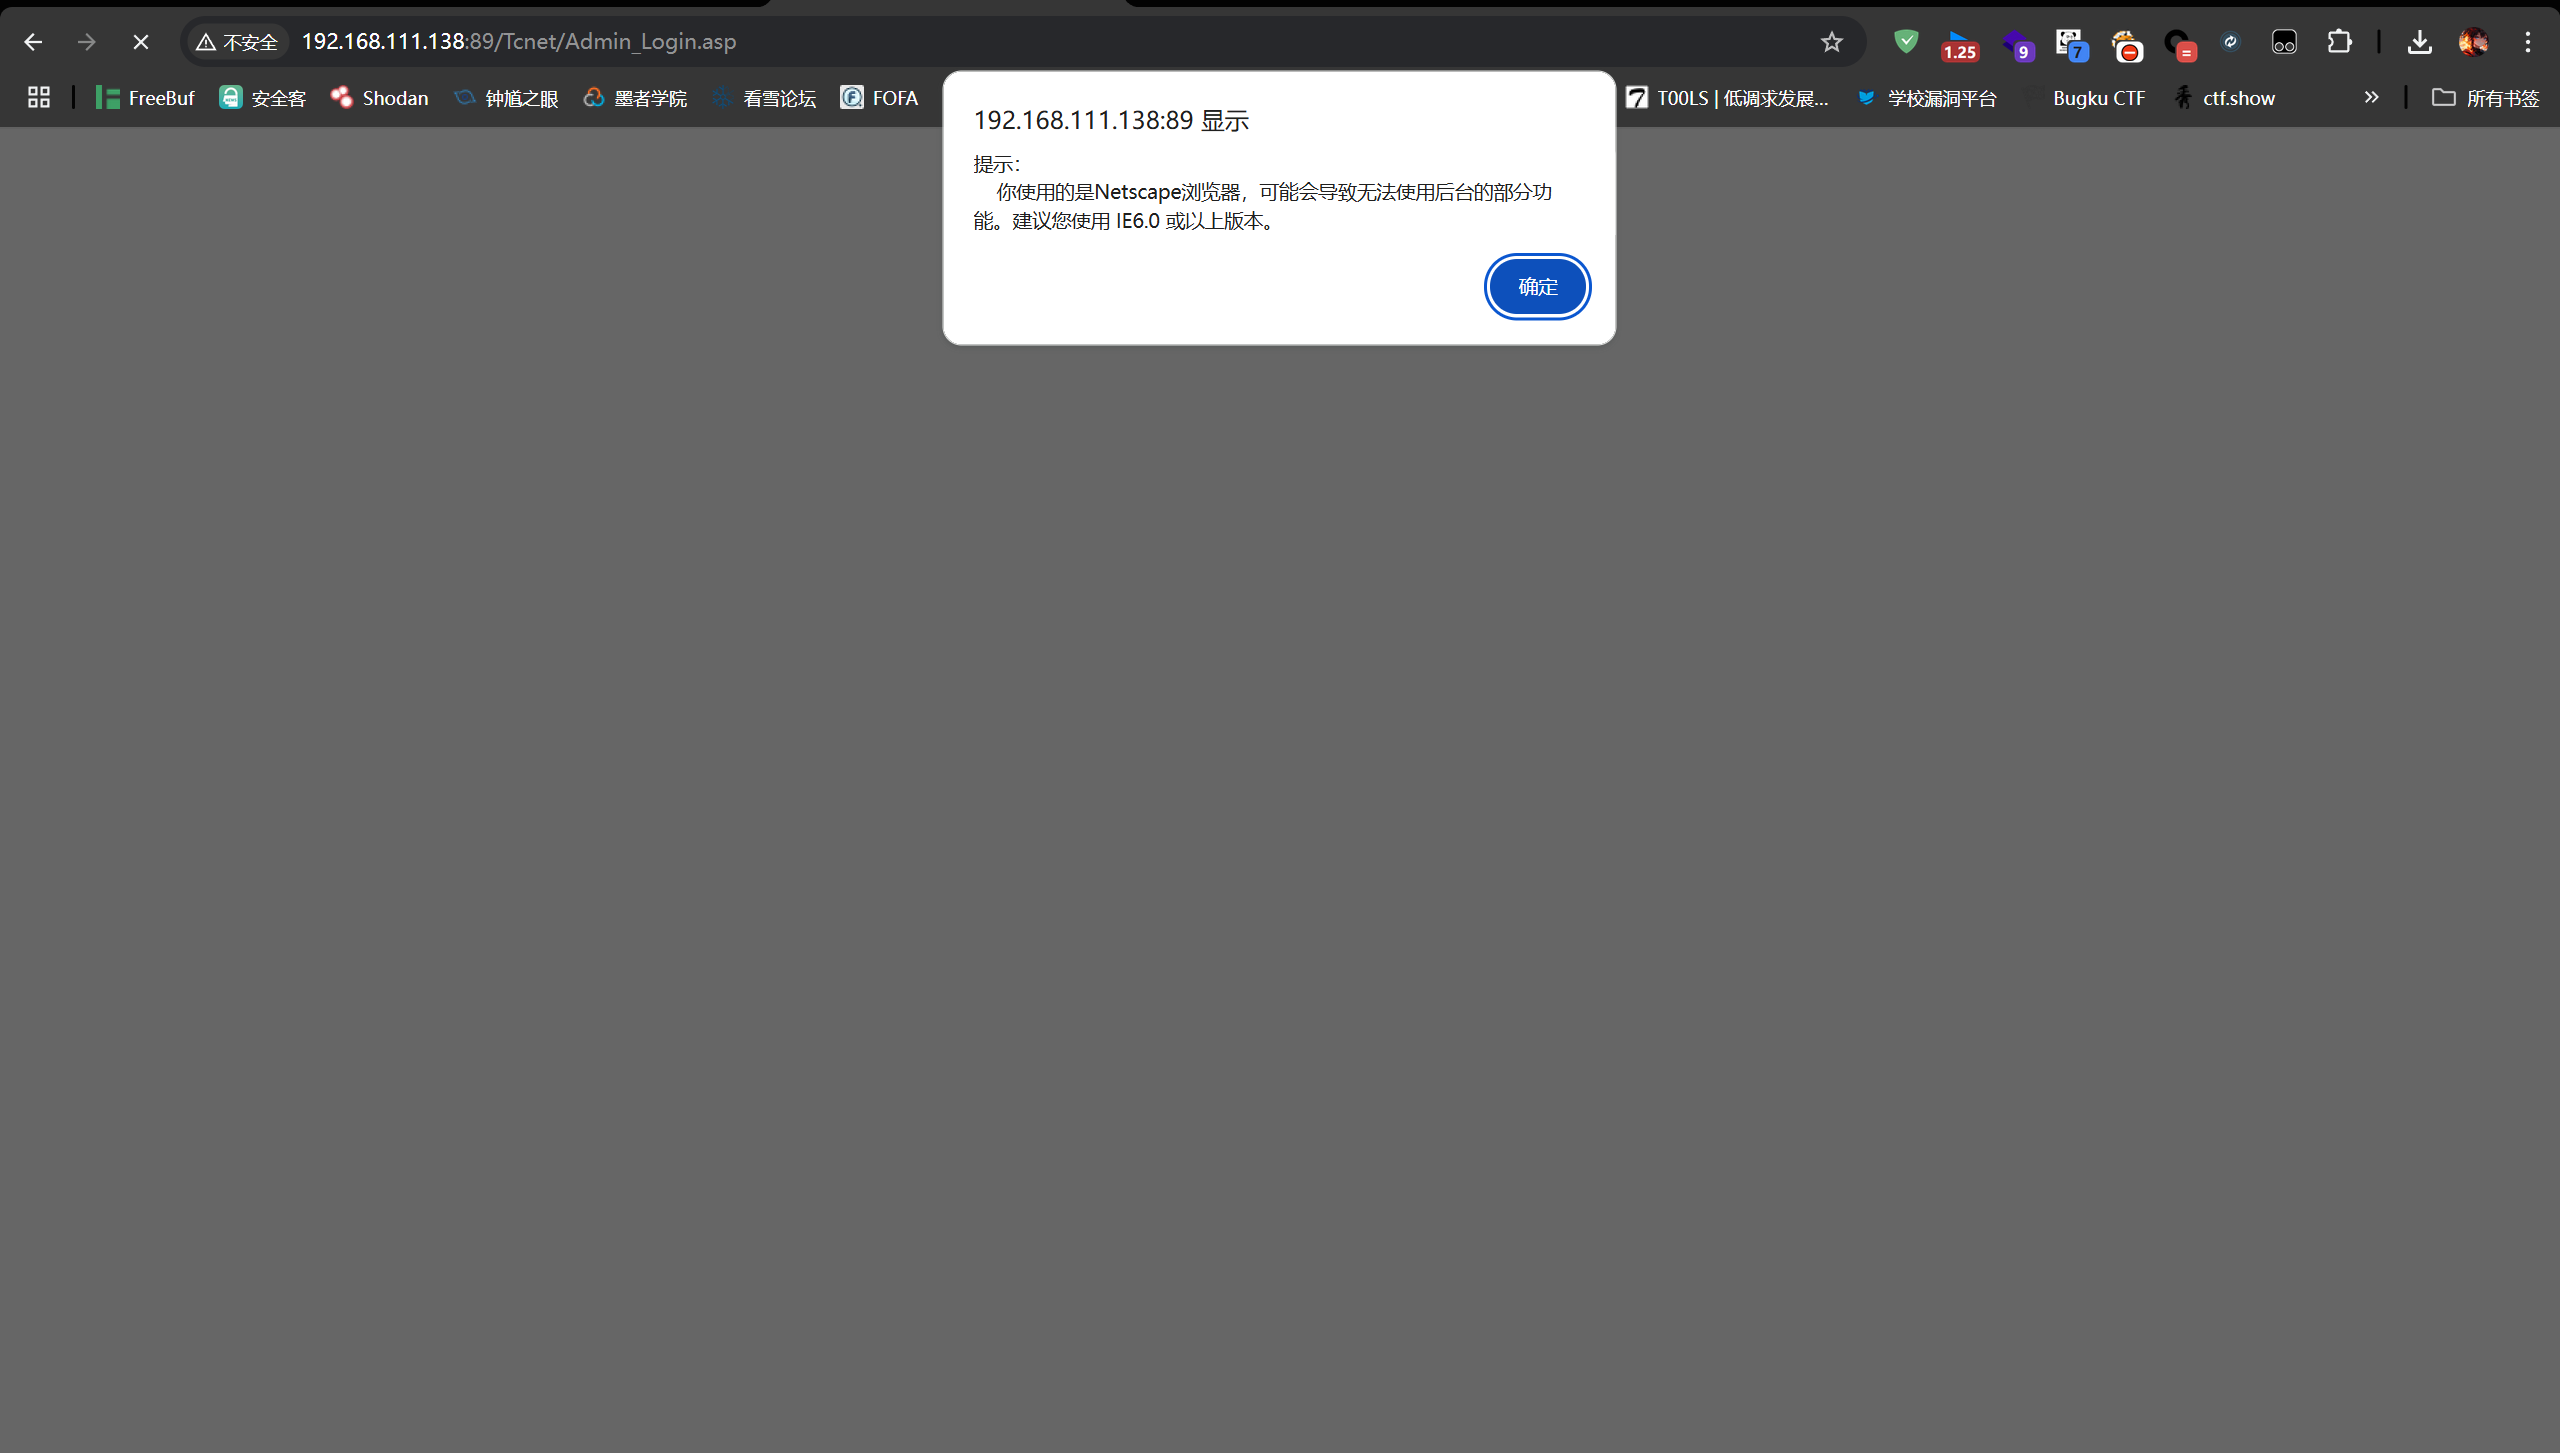Open the Shodan bookmark
Screen dimensions: 2560x1453
(x=380, y=98)
